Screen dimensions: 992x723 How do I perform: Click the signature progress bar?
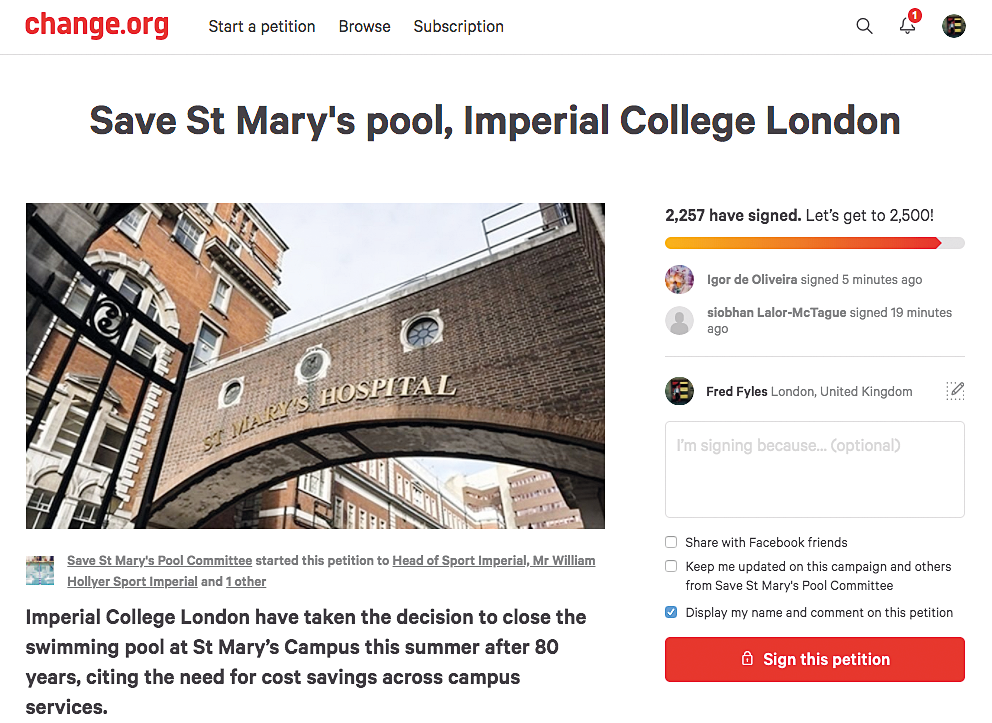815,243
